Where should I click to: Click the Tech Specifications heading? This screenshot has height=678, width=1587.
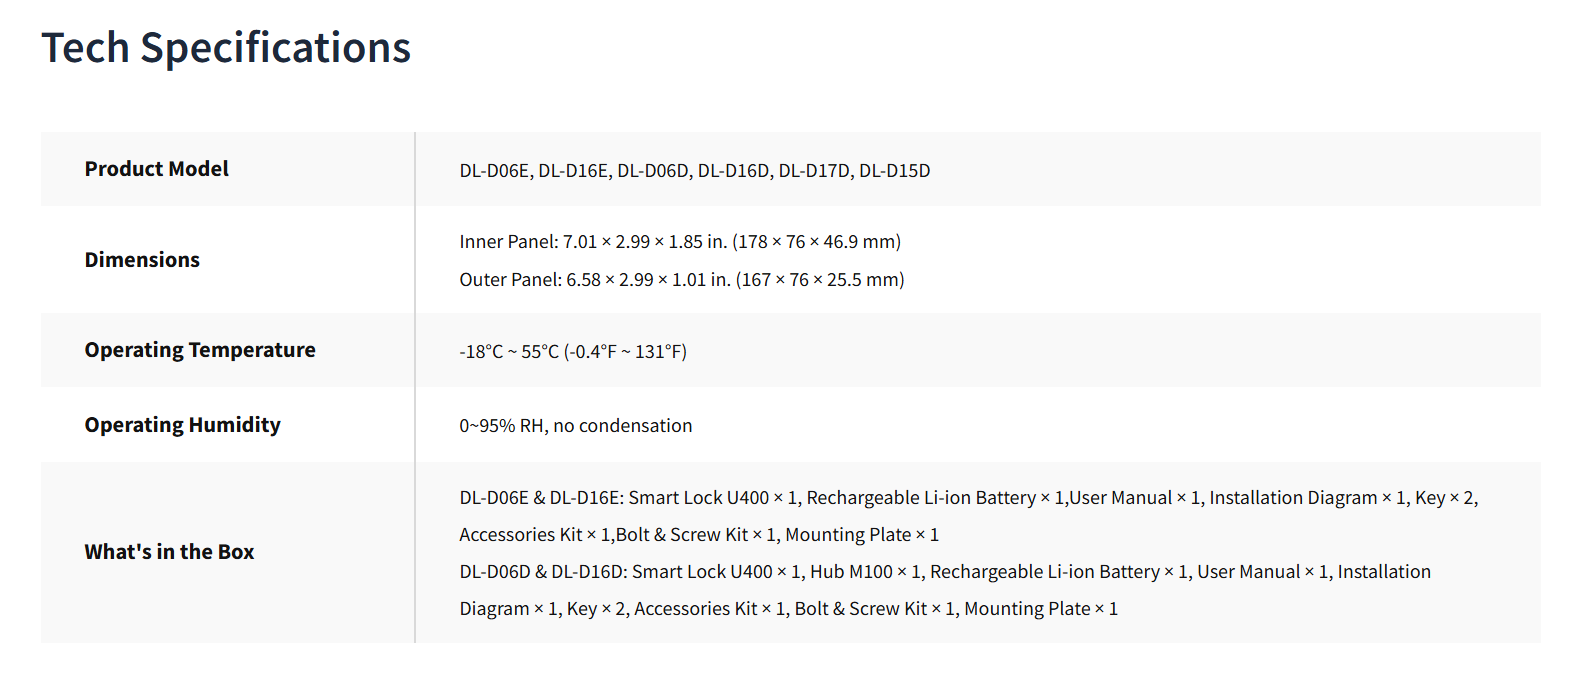[x=226, y=48]
